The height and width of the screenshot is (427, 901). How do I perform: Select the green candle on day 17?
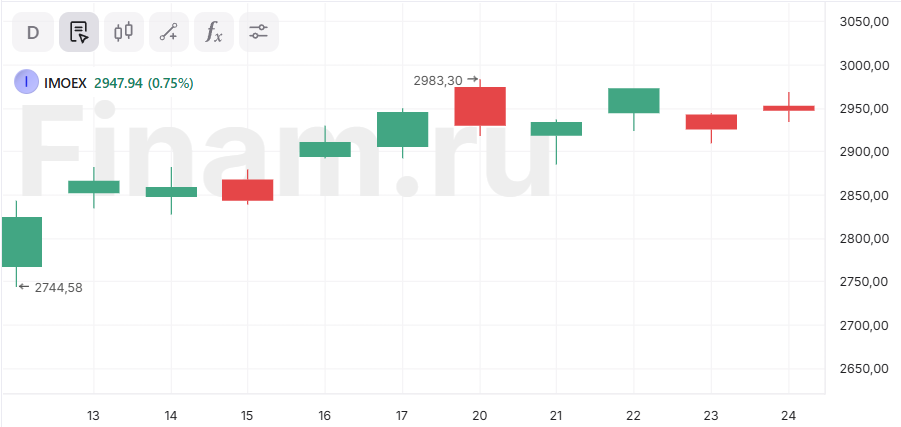(403, 129)
